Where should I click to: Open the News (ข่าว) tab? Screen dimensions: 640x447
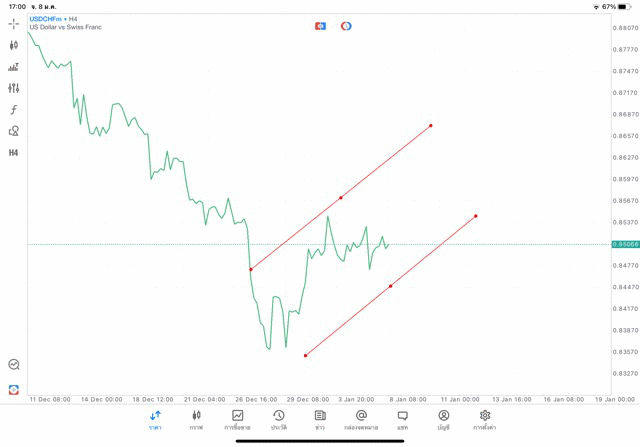pyautogui.click(x=320, y=419)
